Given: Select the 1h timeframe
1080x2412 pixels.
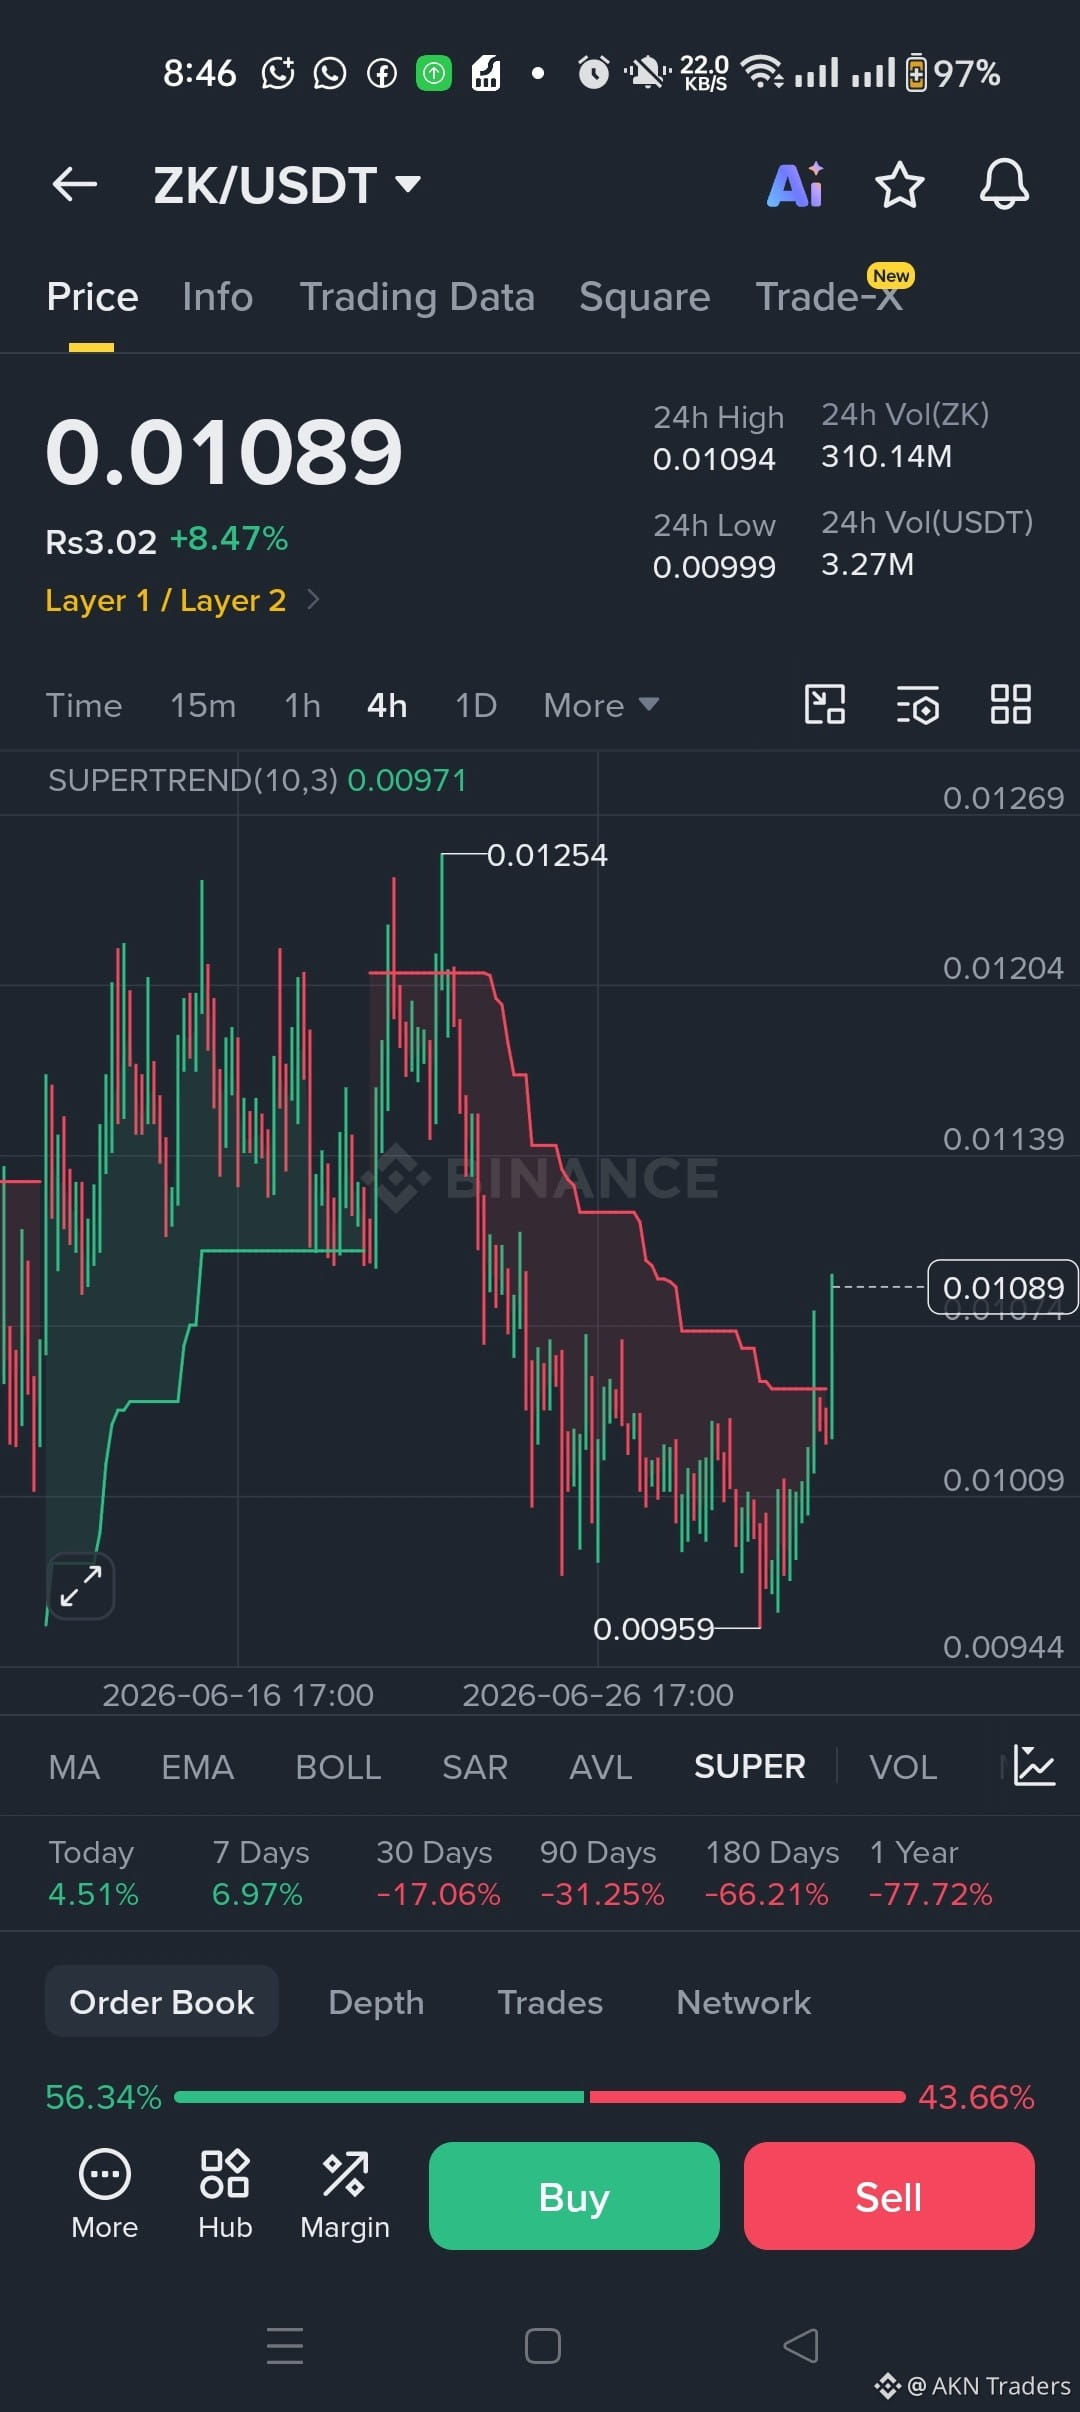Looking at the screenshot, I should (302, 705).
